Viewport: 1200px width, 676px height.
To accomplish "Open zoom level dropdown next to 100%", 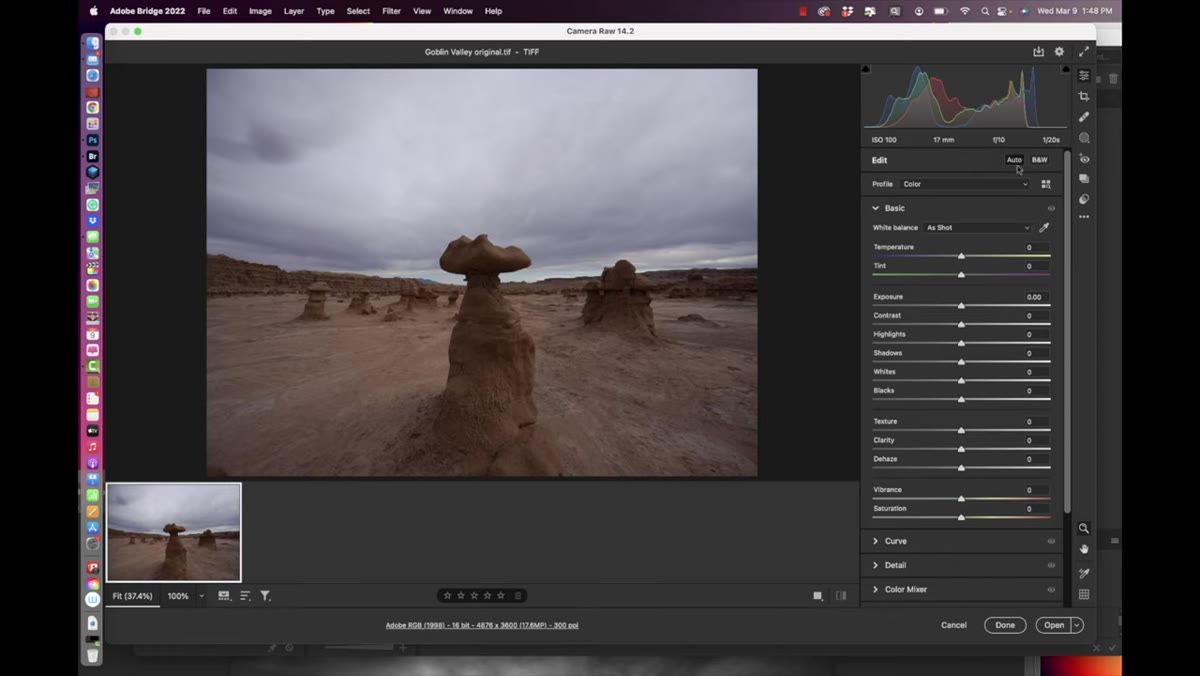I will click(x=201, y=596).
